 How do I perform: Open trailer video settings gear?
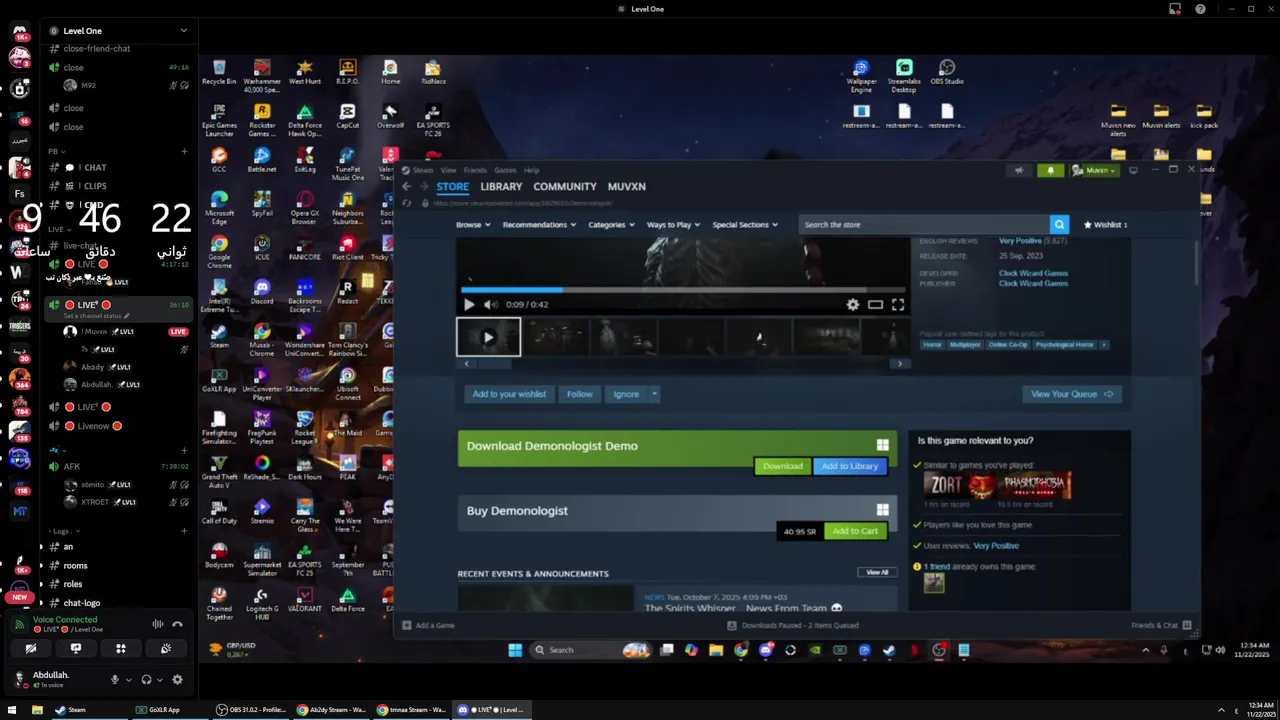853,305
